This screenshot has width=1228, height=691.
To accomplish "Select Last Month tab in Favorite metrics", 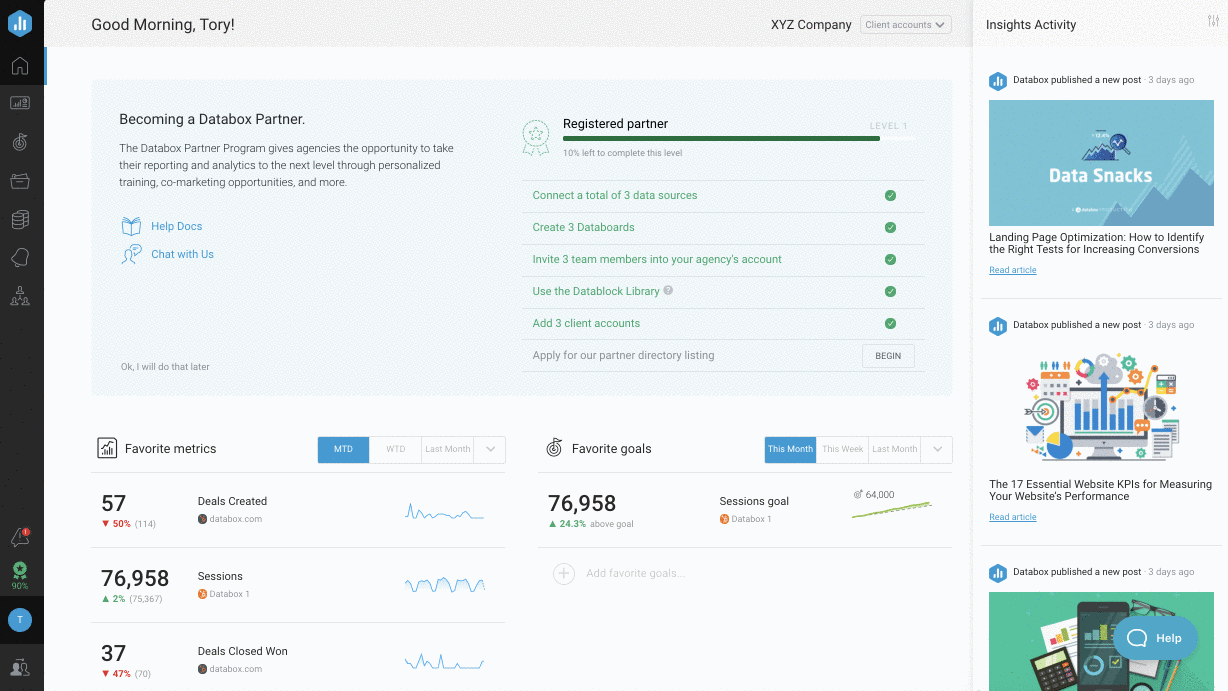I will click(x=447, y=449).
